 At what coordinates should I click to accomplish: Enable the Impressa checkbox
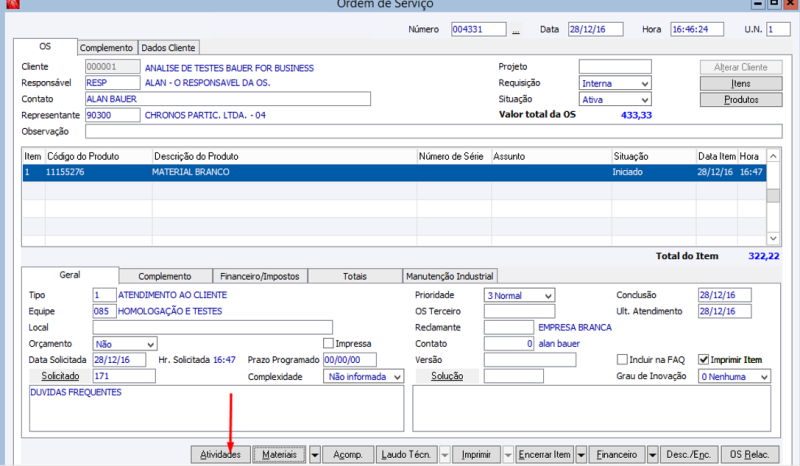(x=329, y=343)
